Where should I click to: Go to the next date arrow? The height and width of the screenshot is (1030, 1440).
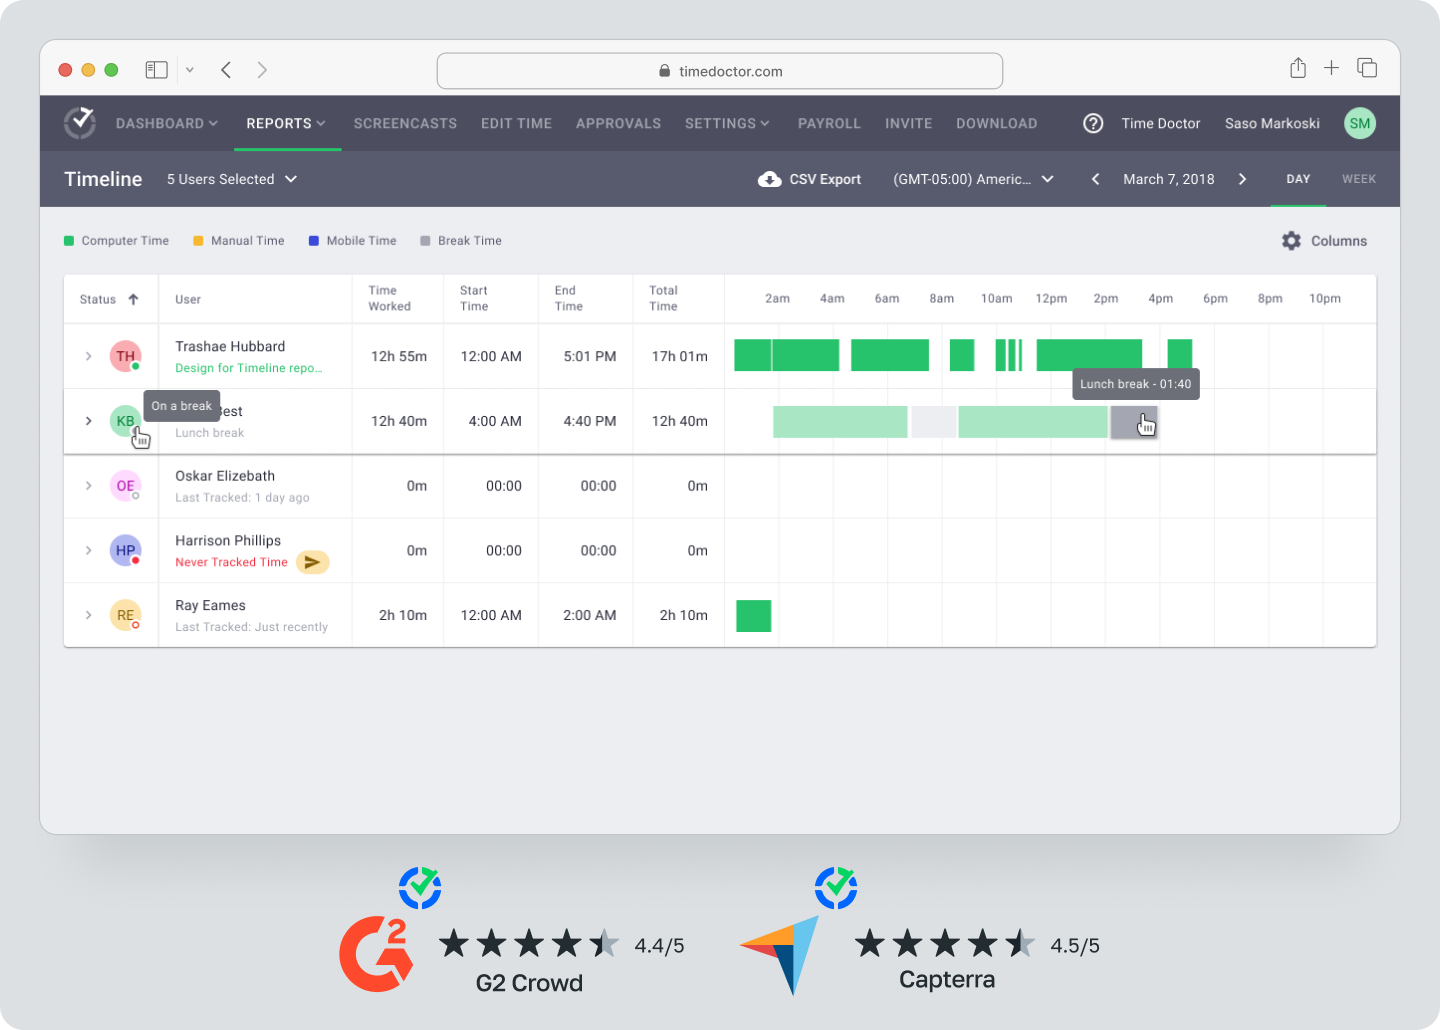(1242, 179)
